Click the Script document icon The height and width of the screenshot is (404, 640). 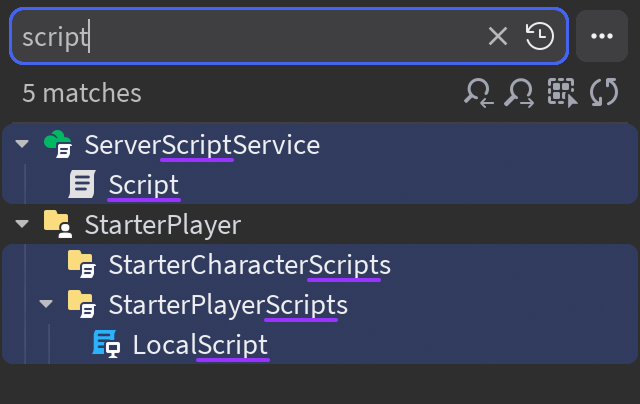82,185
